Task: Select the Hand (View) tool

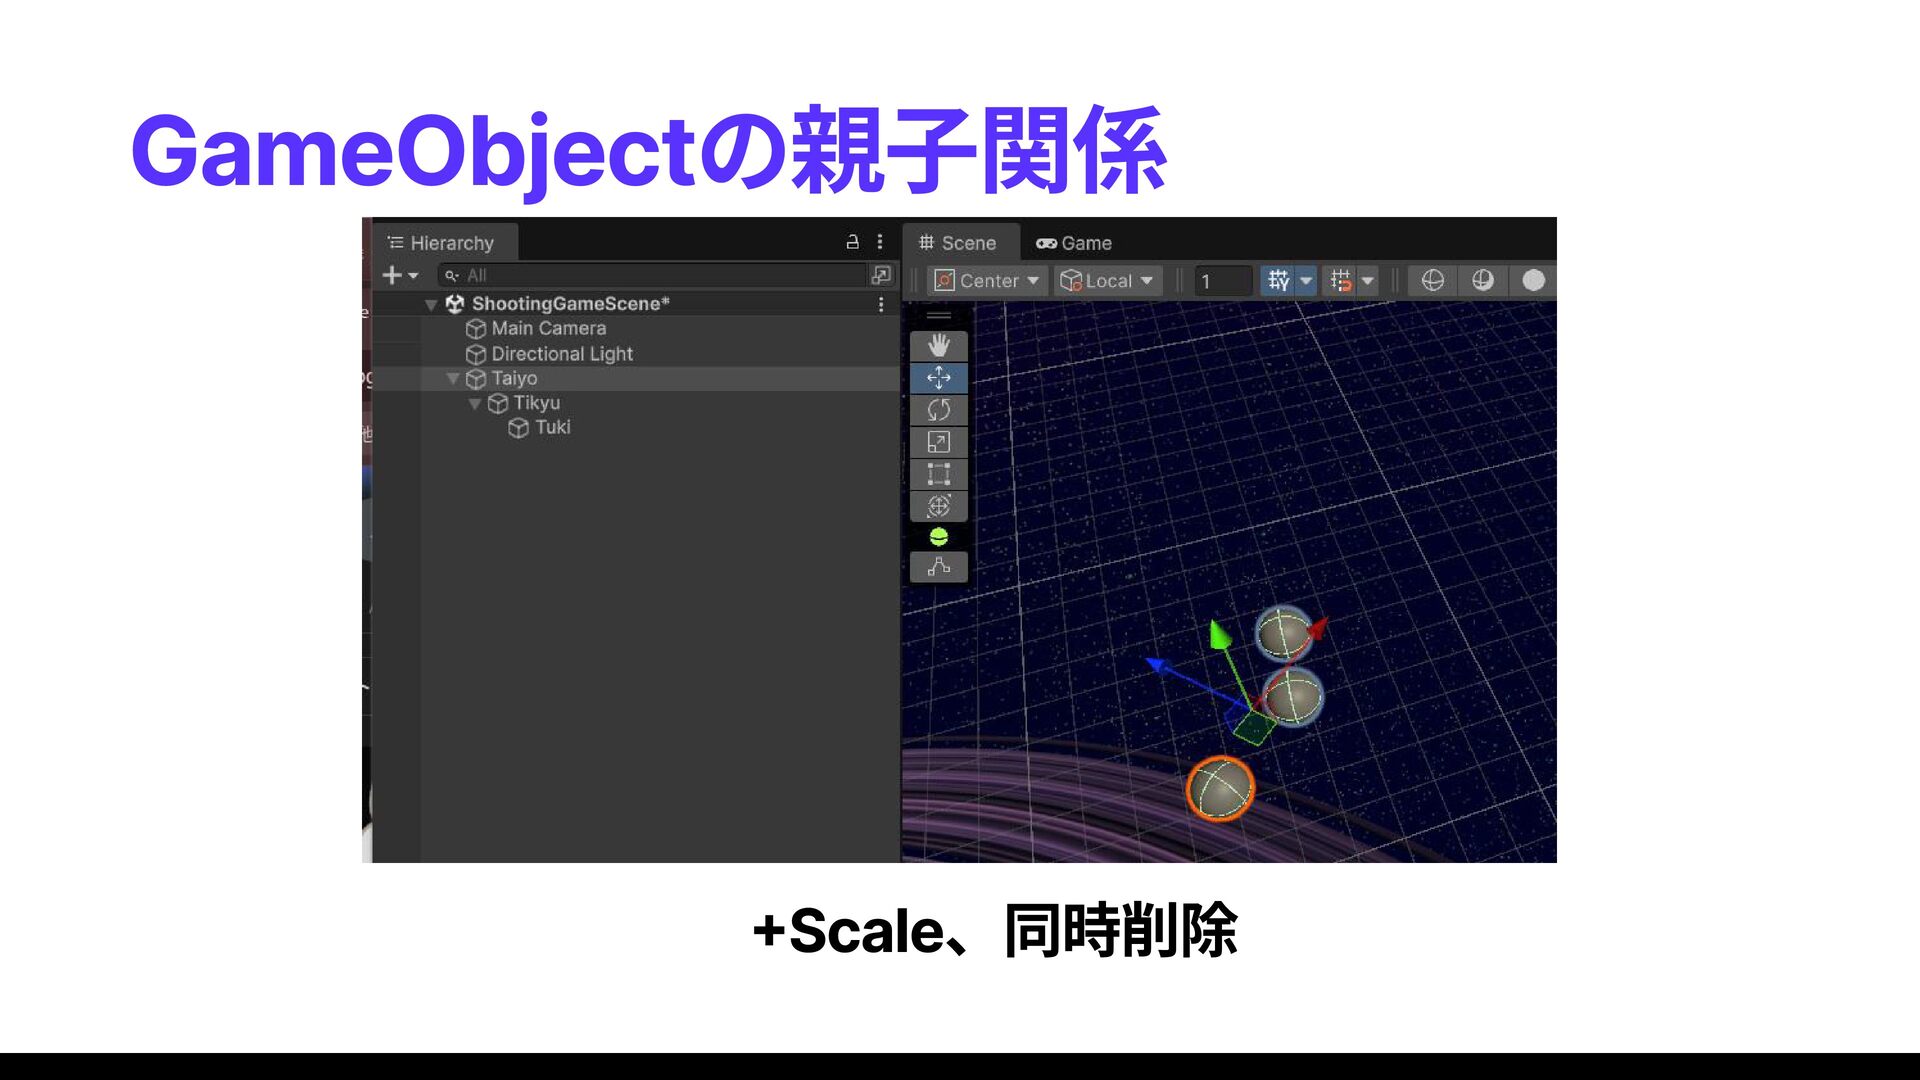Action: tap(938, 346)
